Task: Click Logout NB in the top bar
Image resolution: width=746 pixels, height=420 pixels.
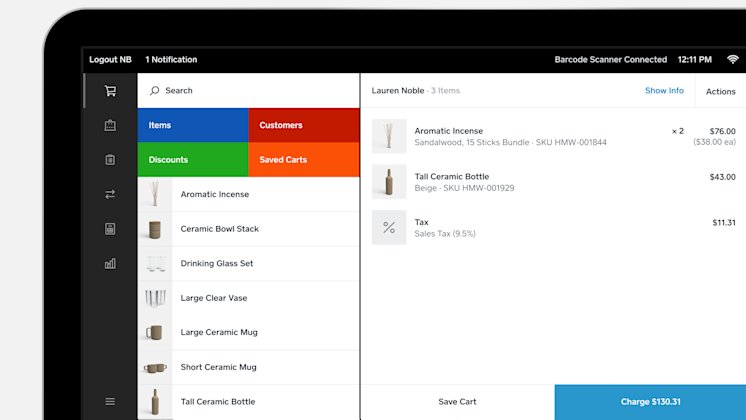Action: pos(110,59)
